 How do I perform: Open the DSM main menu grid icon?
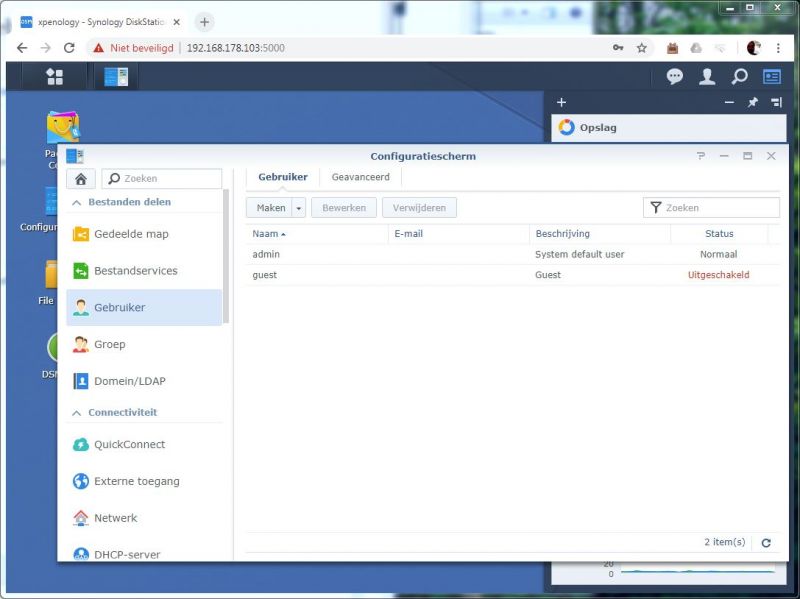[55, 77]
